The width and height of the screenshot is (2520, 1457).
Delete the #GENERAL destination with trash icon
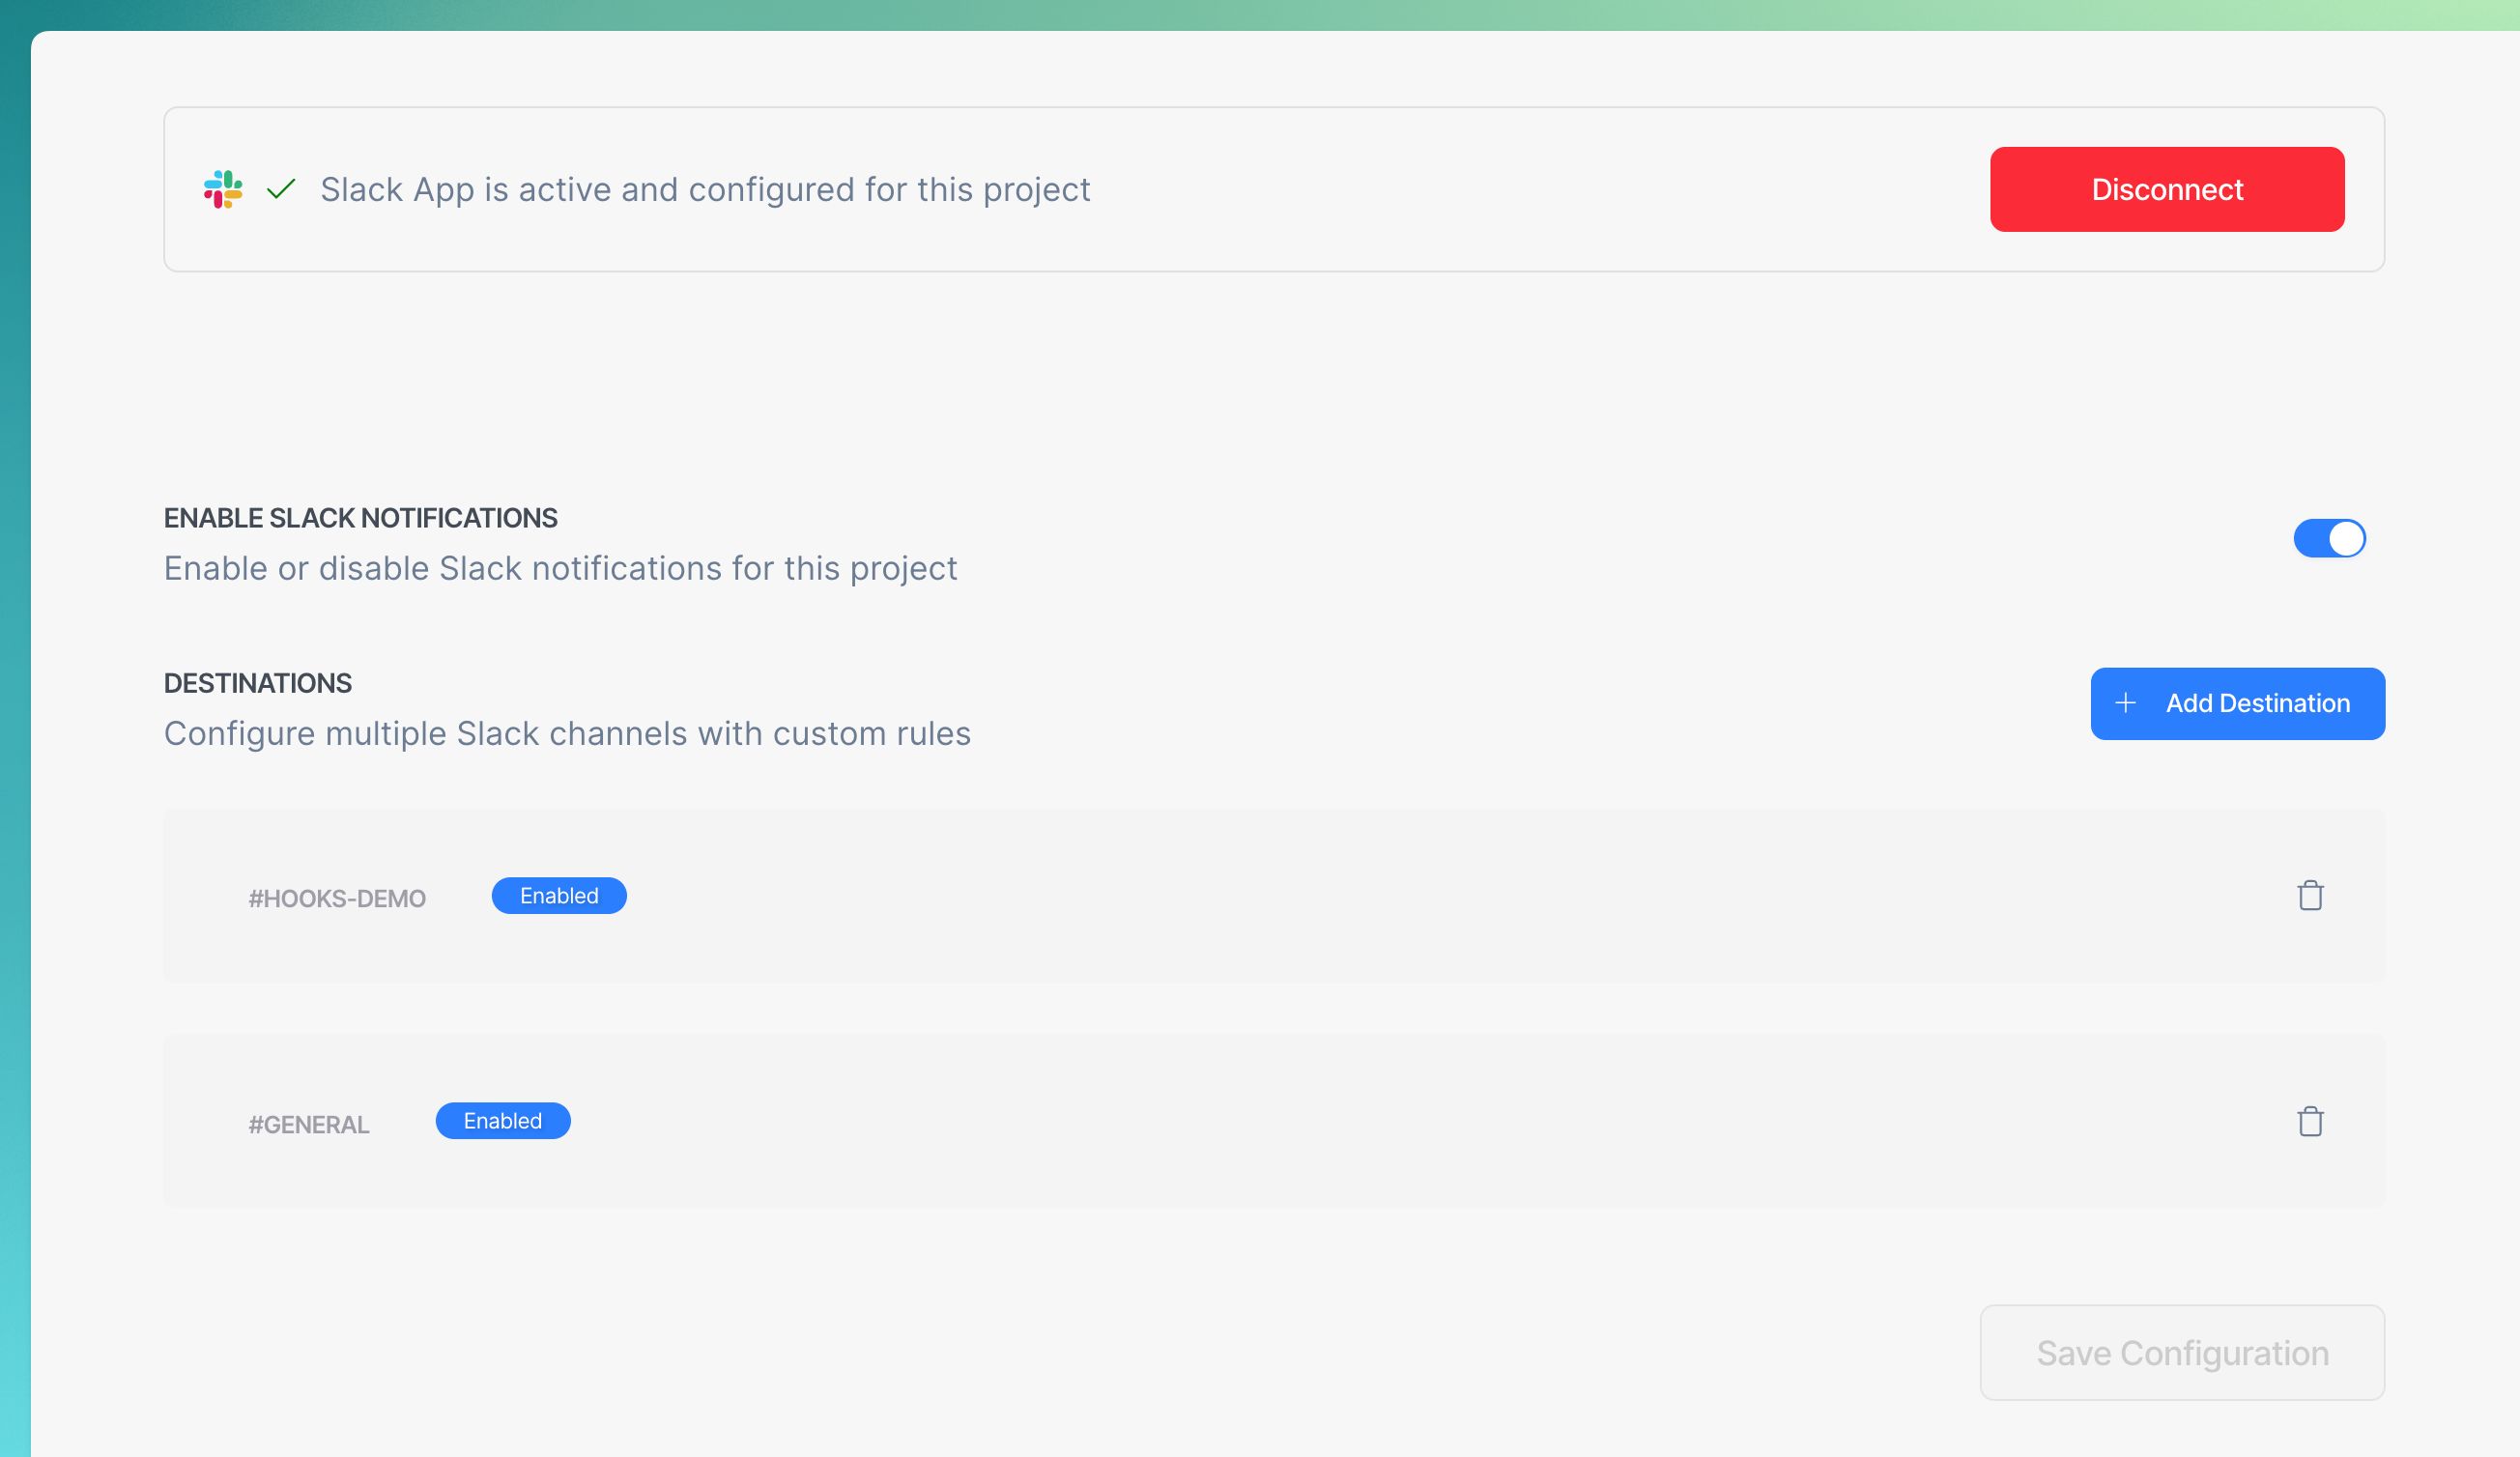click(x=2310, y=1121)
